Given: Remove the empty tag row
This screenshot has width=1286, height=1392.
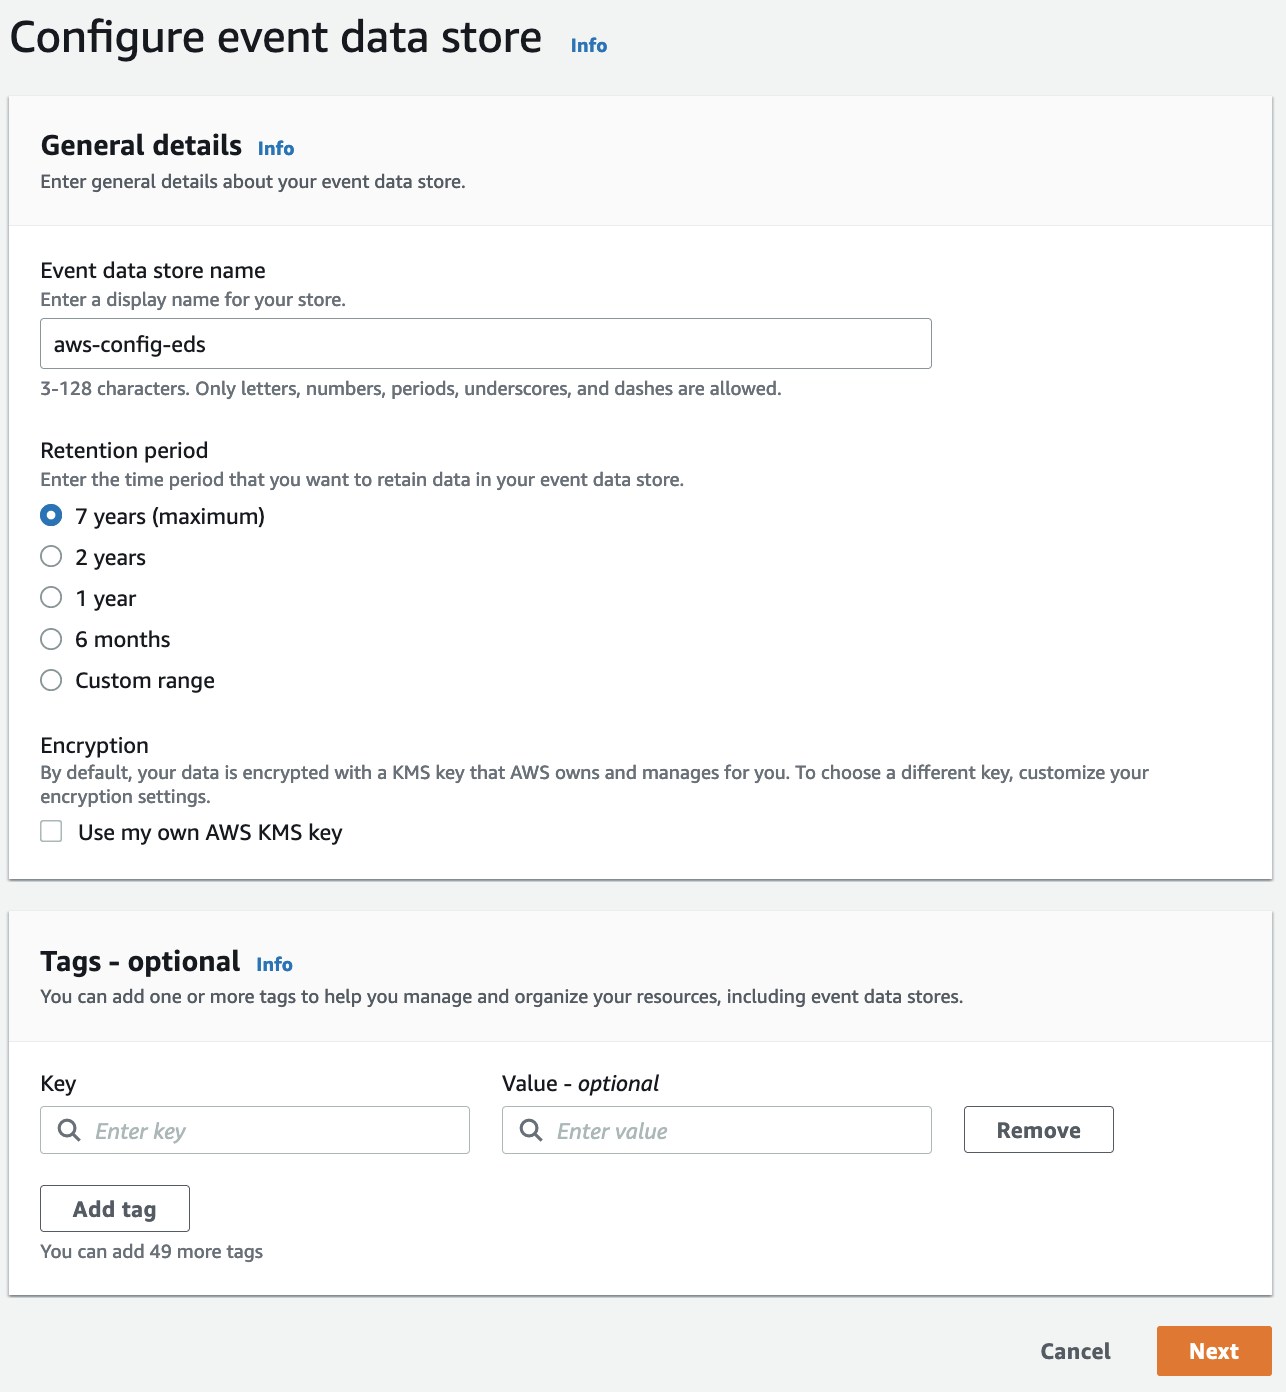Looking at the screenshot, I should coord(1037,1130).
